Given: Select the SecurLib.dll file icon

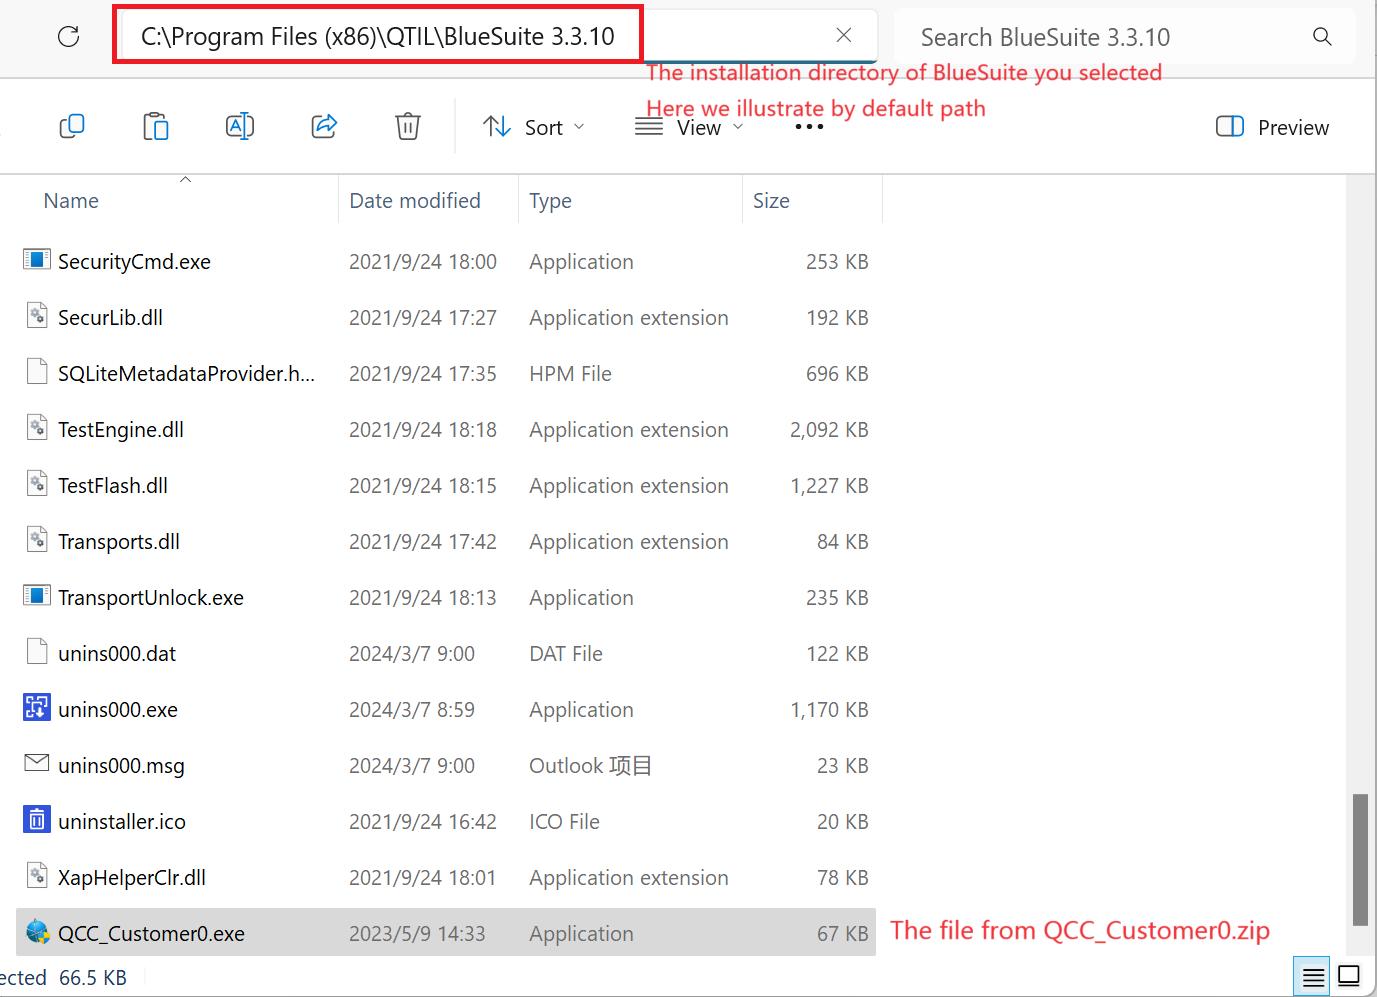Looking at the screenshot, I should click(37, 316).
